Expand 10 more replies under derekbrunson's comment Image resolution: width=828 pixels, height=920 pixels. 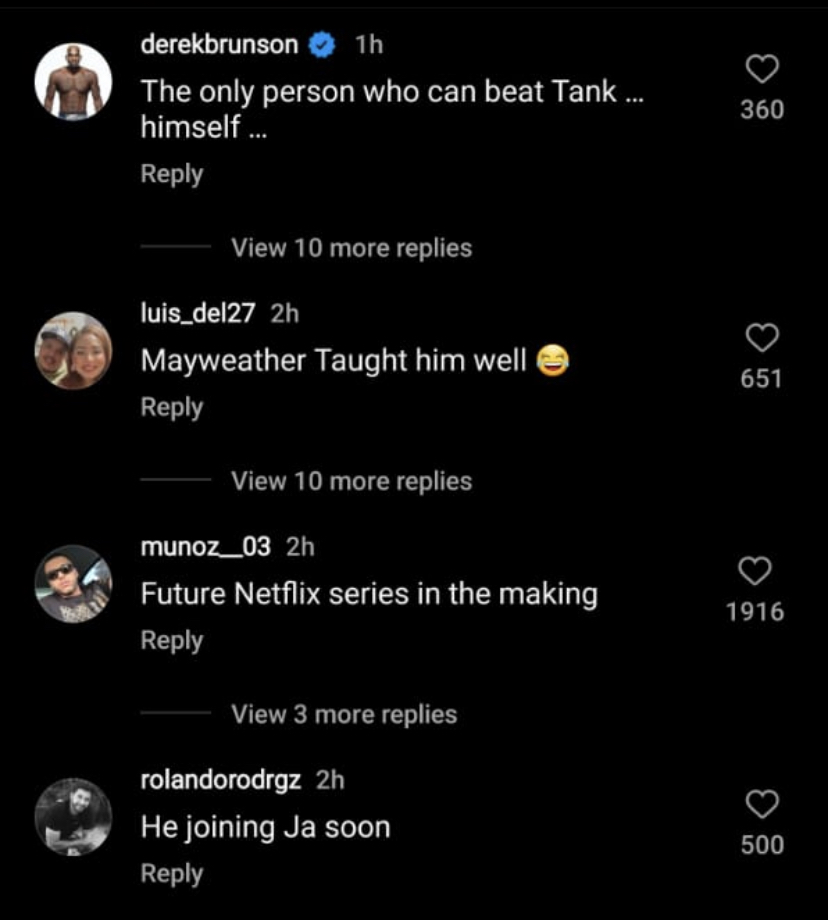coord(351,247)
